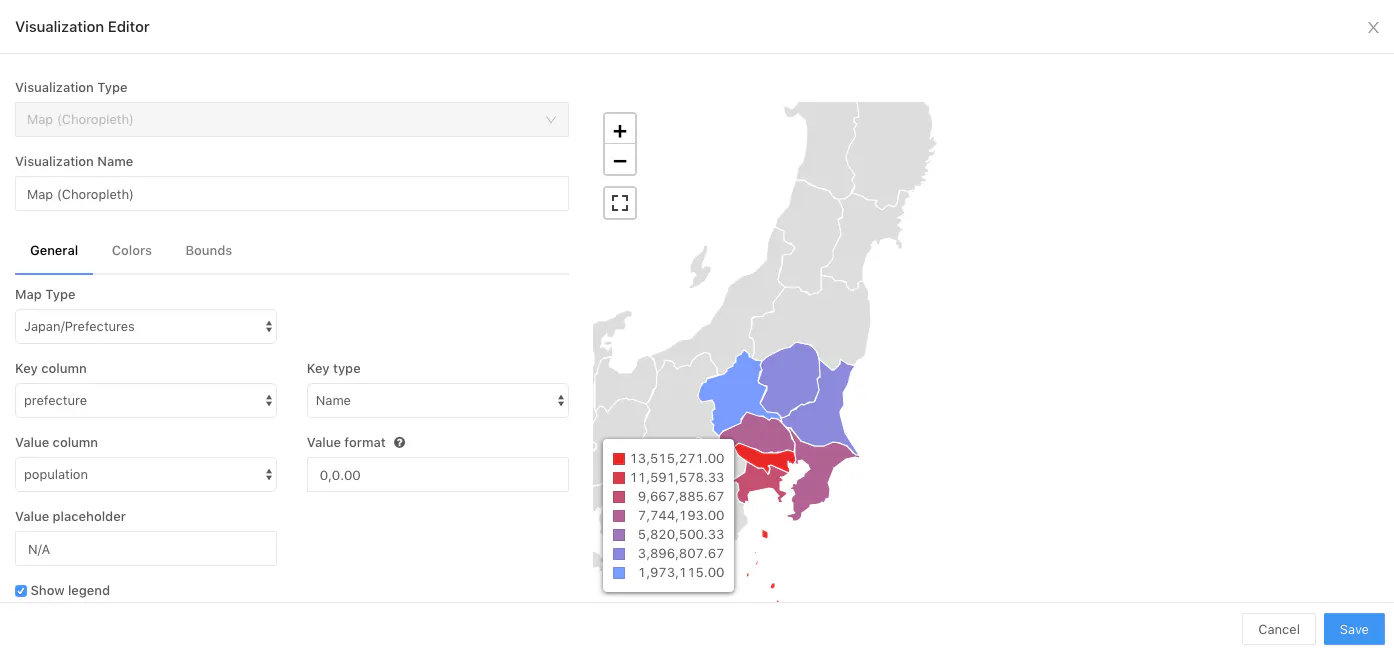Image resolution: width=1394 pixels, height=653 pixels.
Task: Zoom in on the map
Action: 620,128
